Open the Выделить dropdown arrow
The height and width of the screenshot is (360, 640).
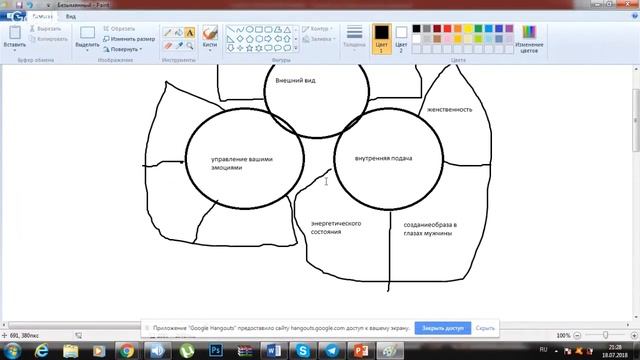coord(87,51)
